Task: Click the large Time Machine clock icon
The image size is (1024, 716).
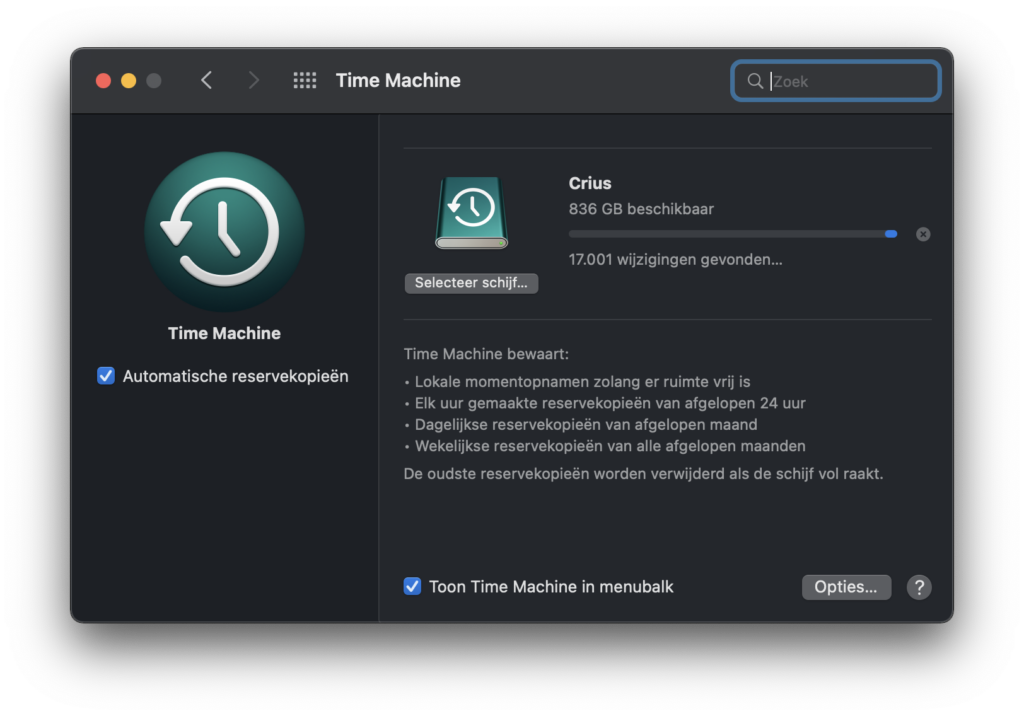Action: pos(224,232)
